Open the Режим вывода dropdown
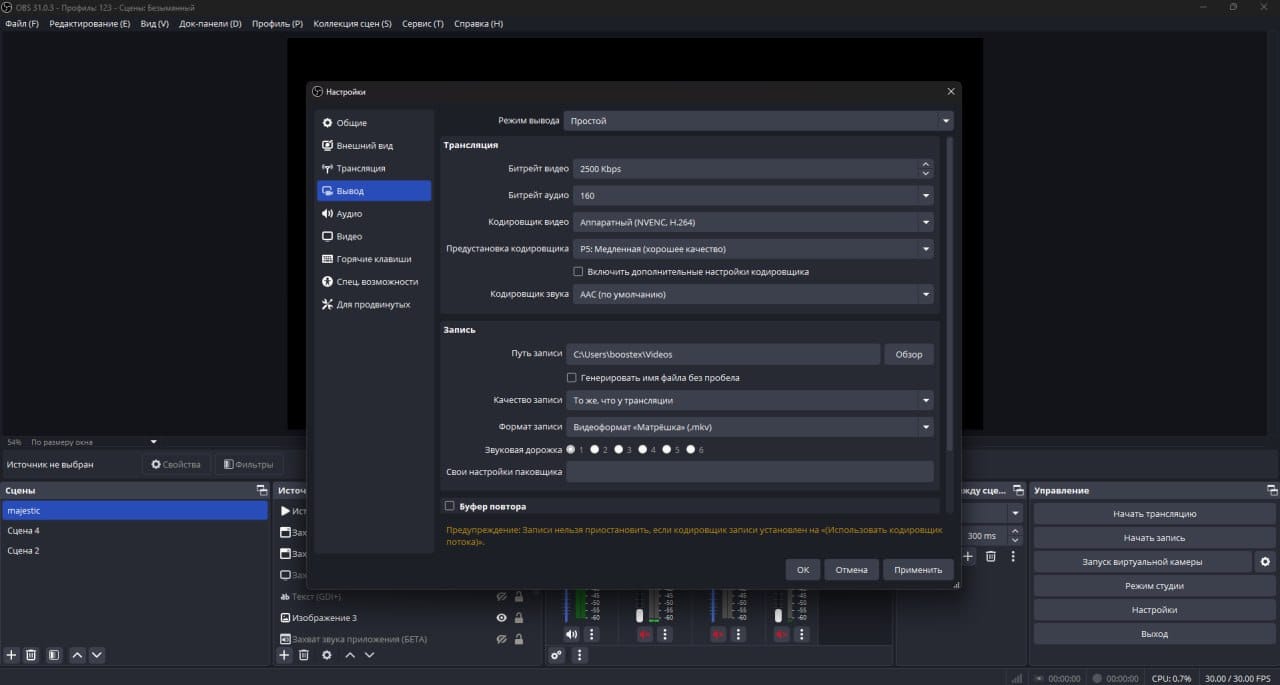Viewport: 1280px width, 685px height. coord(759,121)
